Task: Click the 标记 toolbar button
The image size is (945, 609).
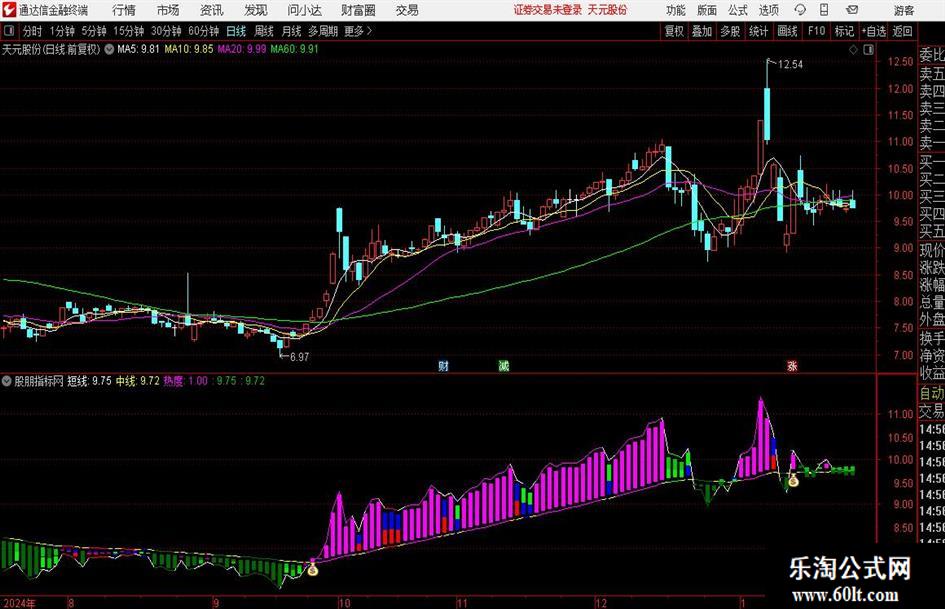Action: (844, 31)
